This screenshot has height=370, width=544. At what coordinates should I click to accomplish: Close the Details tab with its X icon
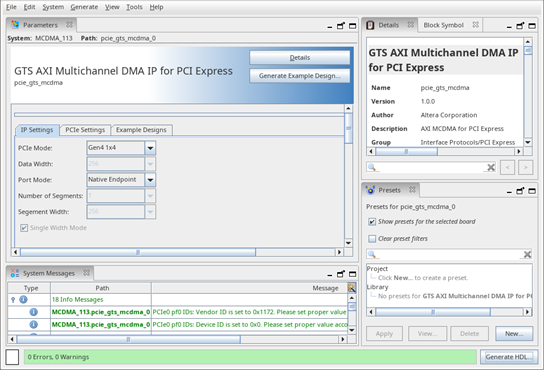point(411,25)
